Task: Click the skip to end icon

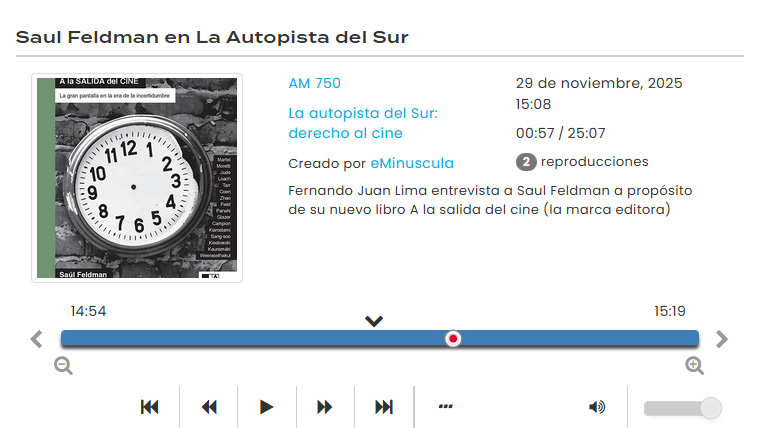Action: [384, 407]
